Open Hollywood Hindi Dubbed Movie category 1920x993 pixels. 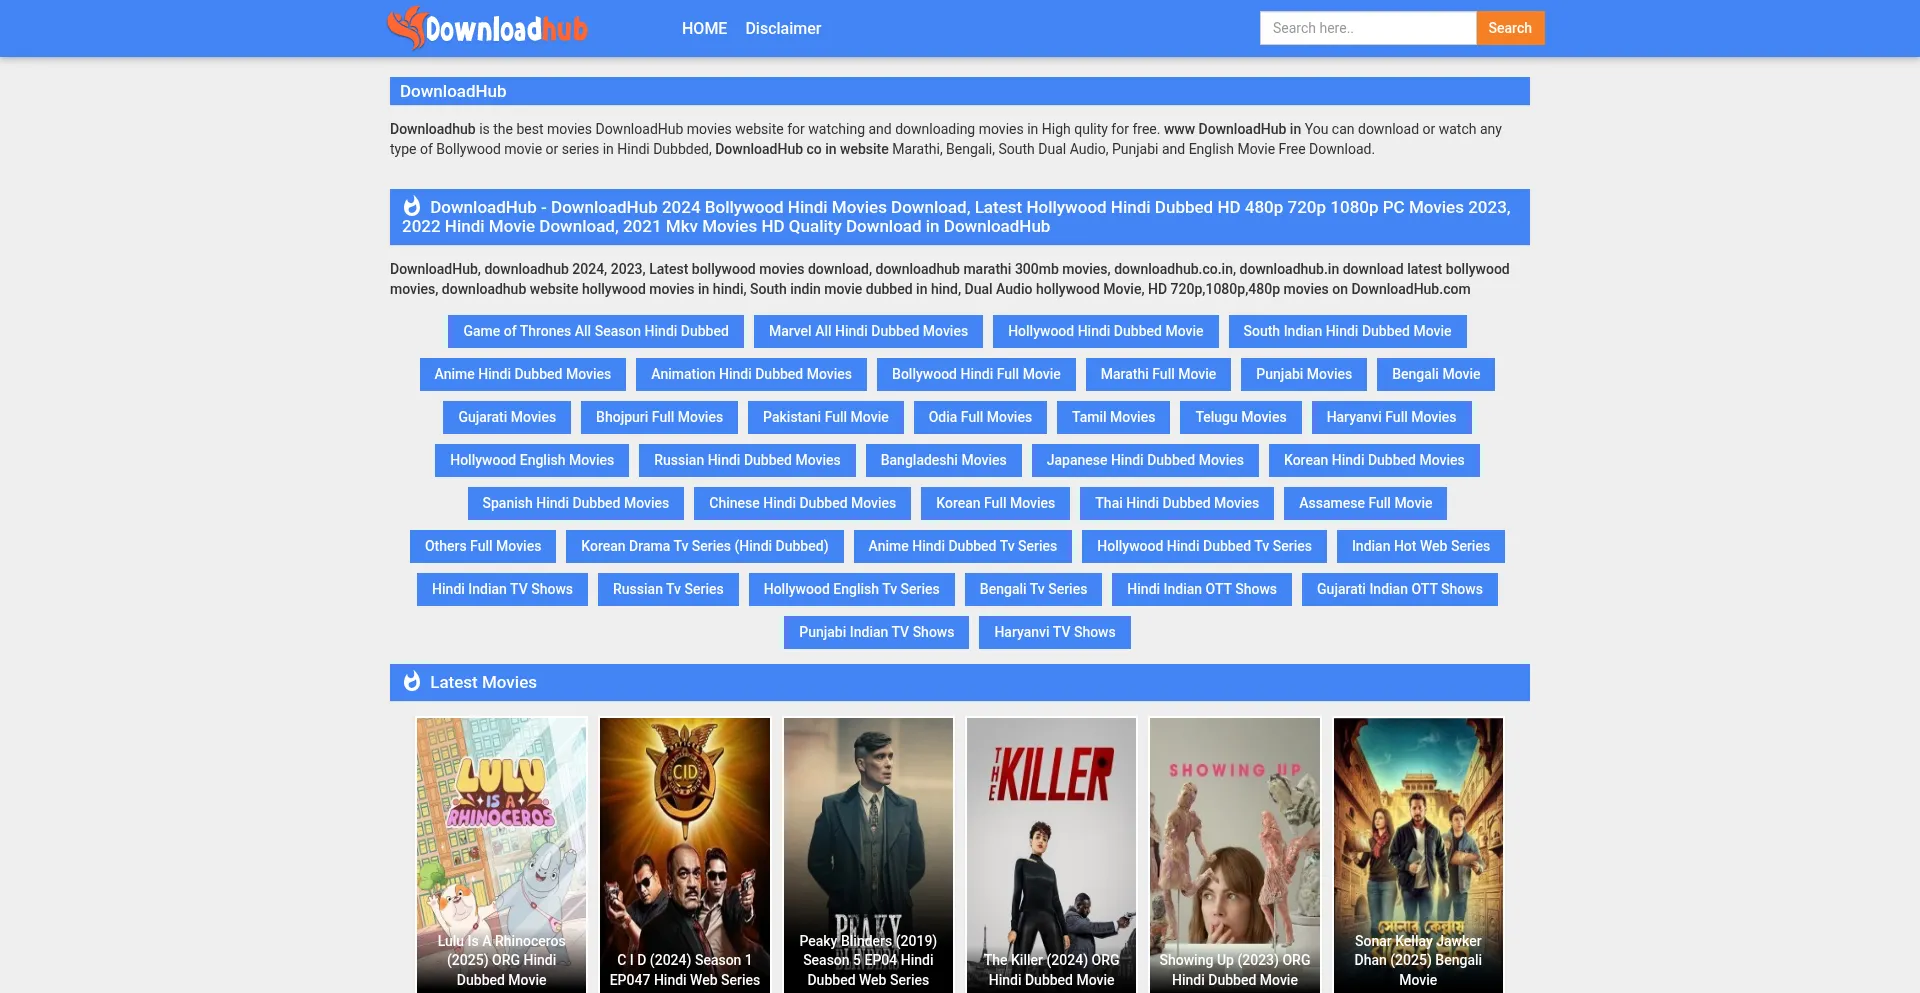click(1106, 331)
